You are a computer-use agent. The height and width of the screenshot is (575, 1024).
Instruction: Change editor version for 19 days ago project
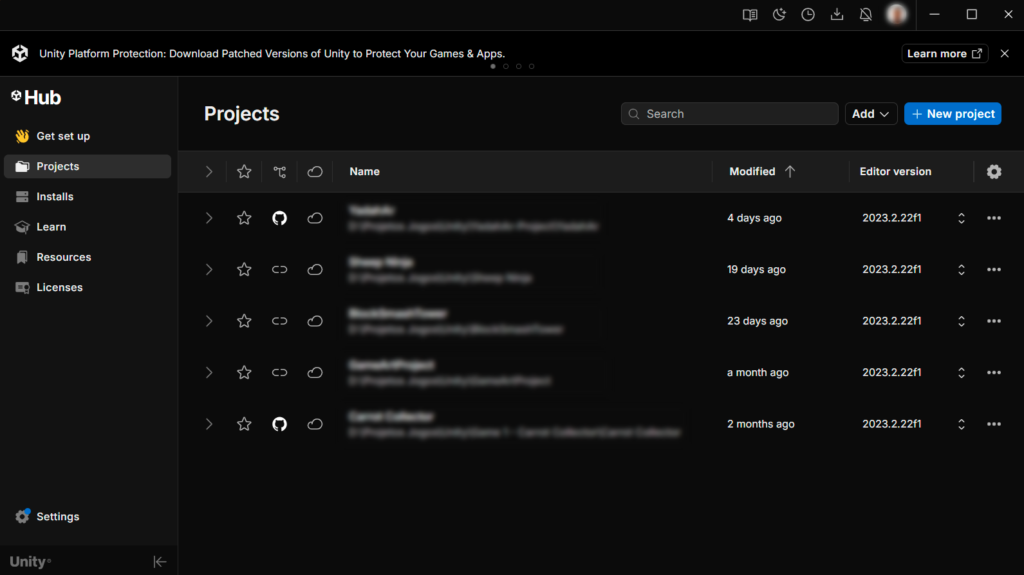tap(961, 269)
